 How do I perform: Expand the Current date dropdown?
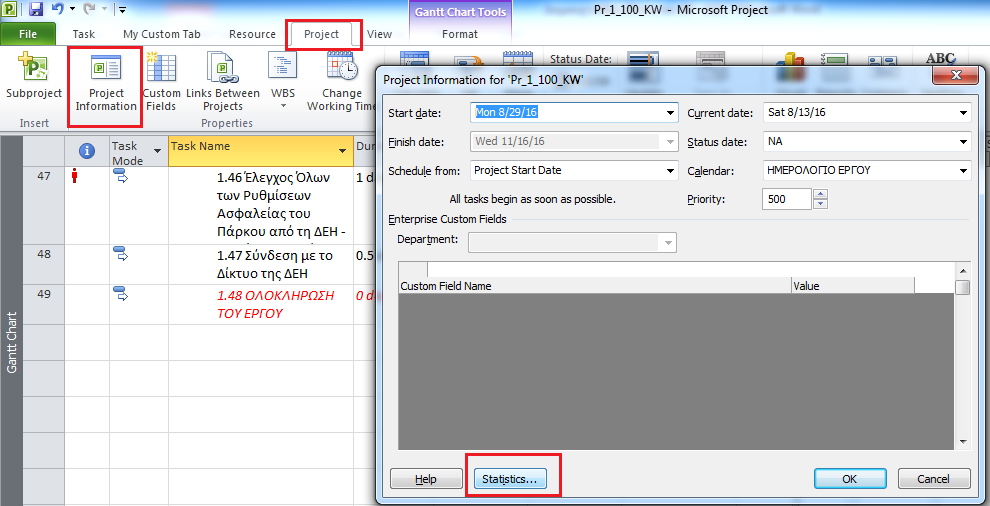(963, 113)
